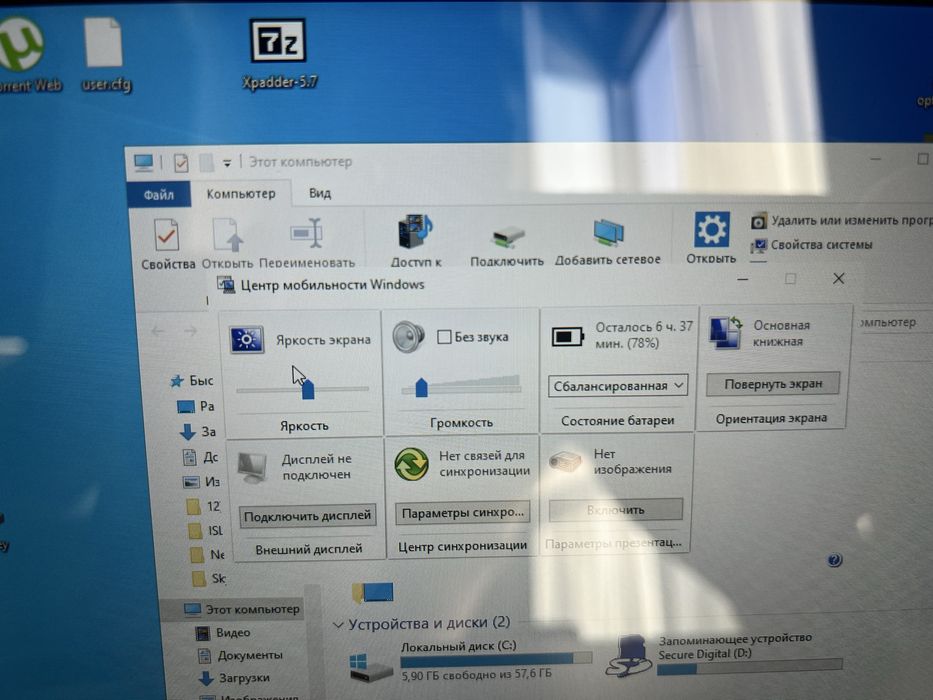Minimize the Mobility Center window

tap(742, 279)
